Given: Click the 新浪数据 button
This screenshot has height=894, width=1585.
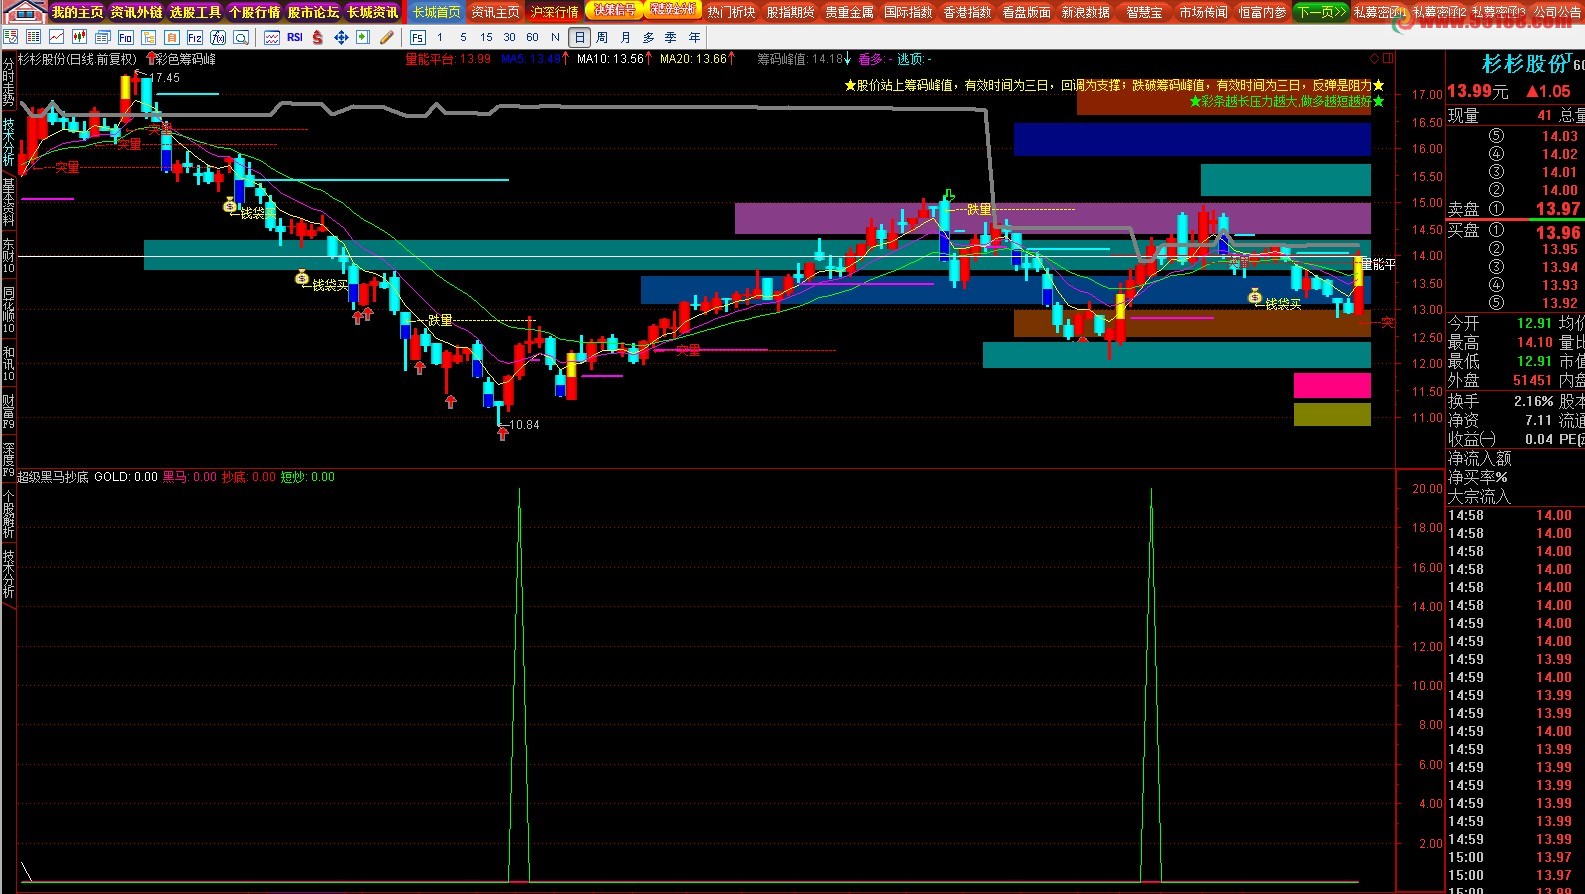Looking at the screenshot, I should (x=1086, y=12).
